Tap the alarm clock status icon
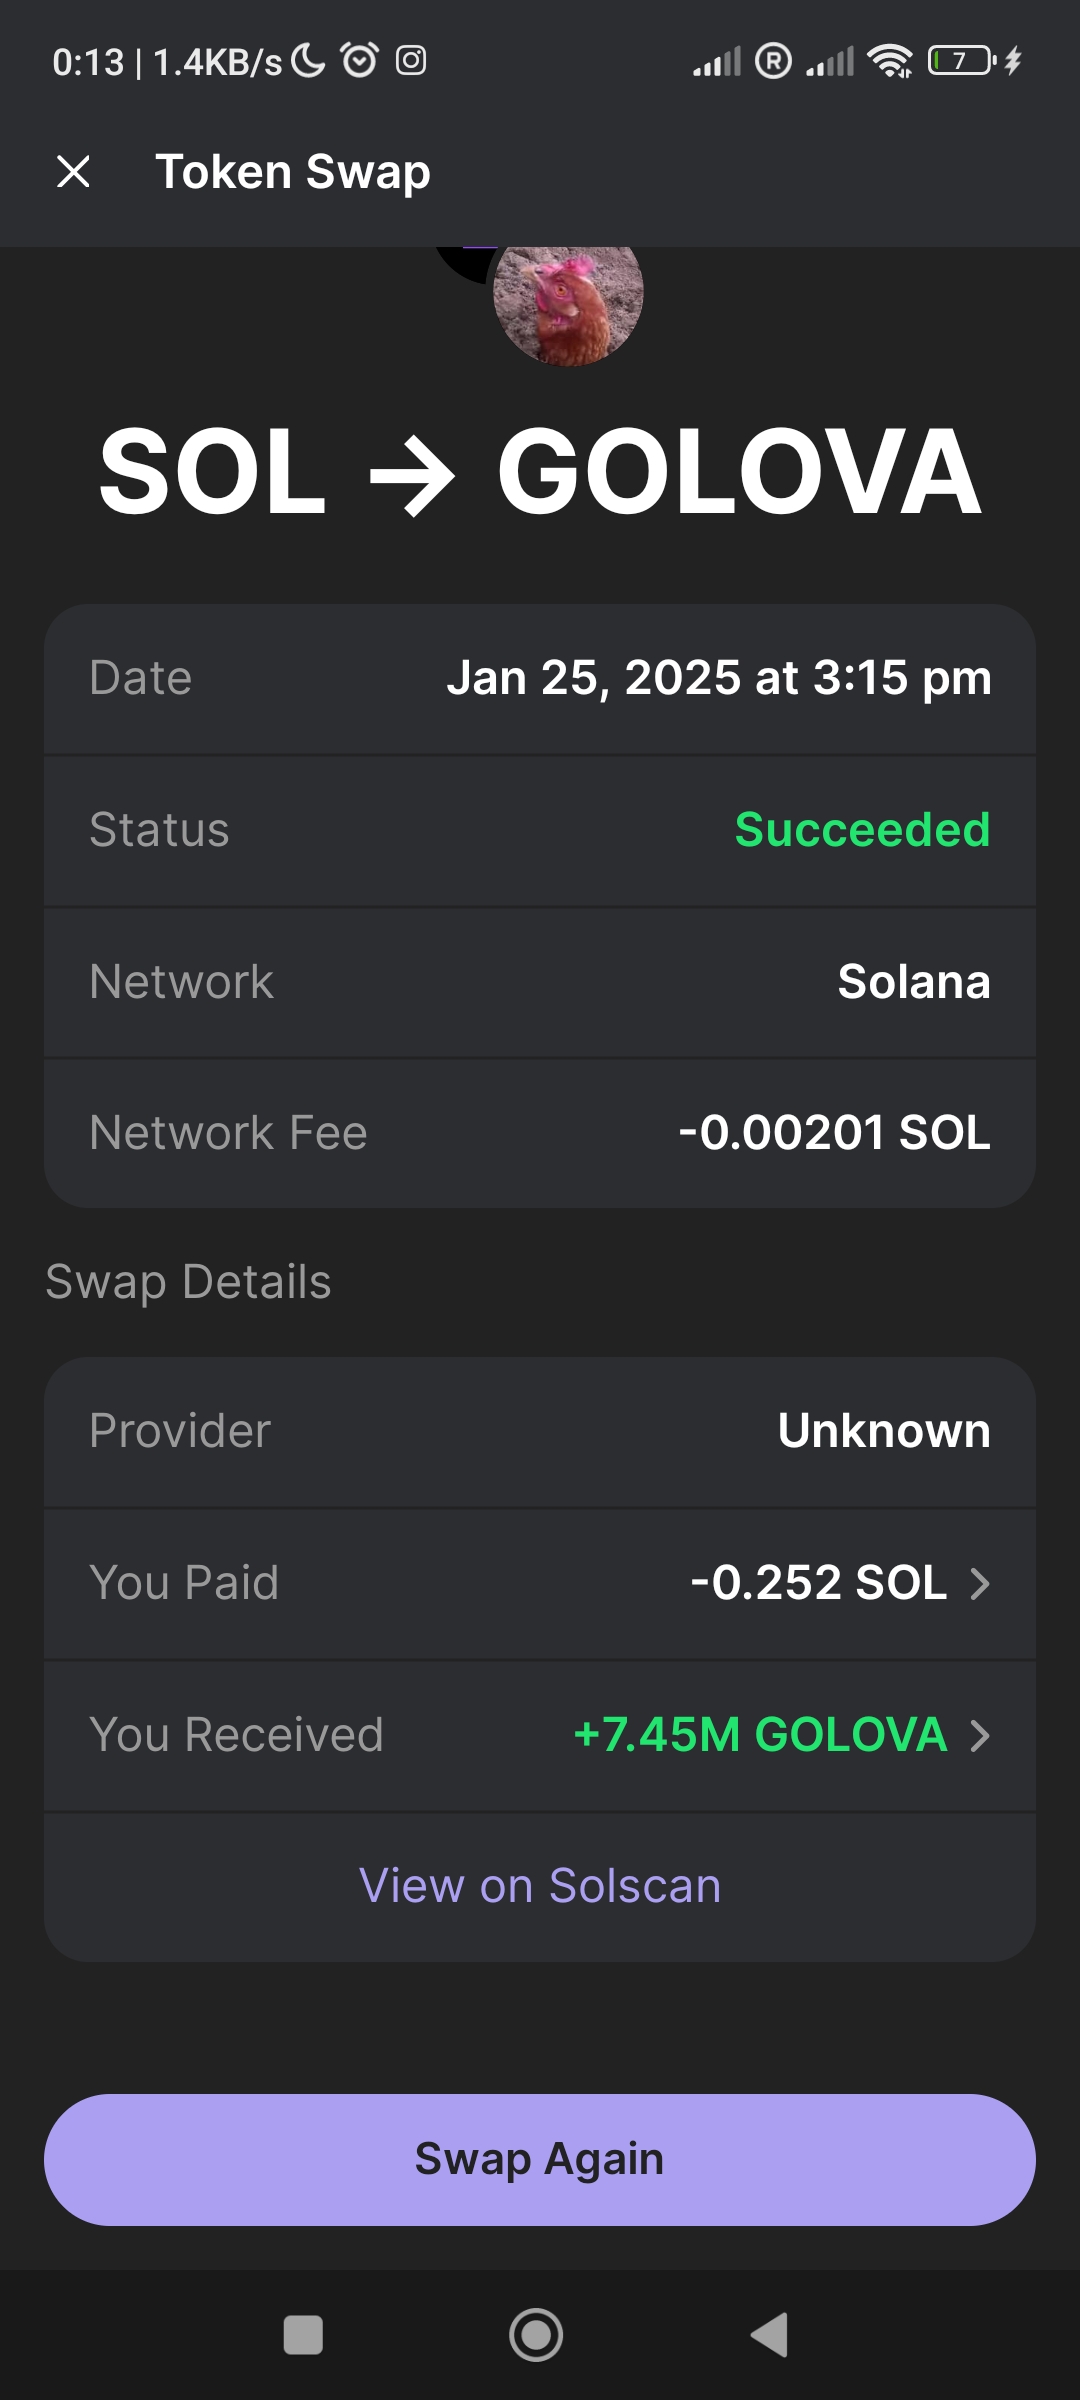 [x=360, y=60]
